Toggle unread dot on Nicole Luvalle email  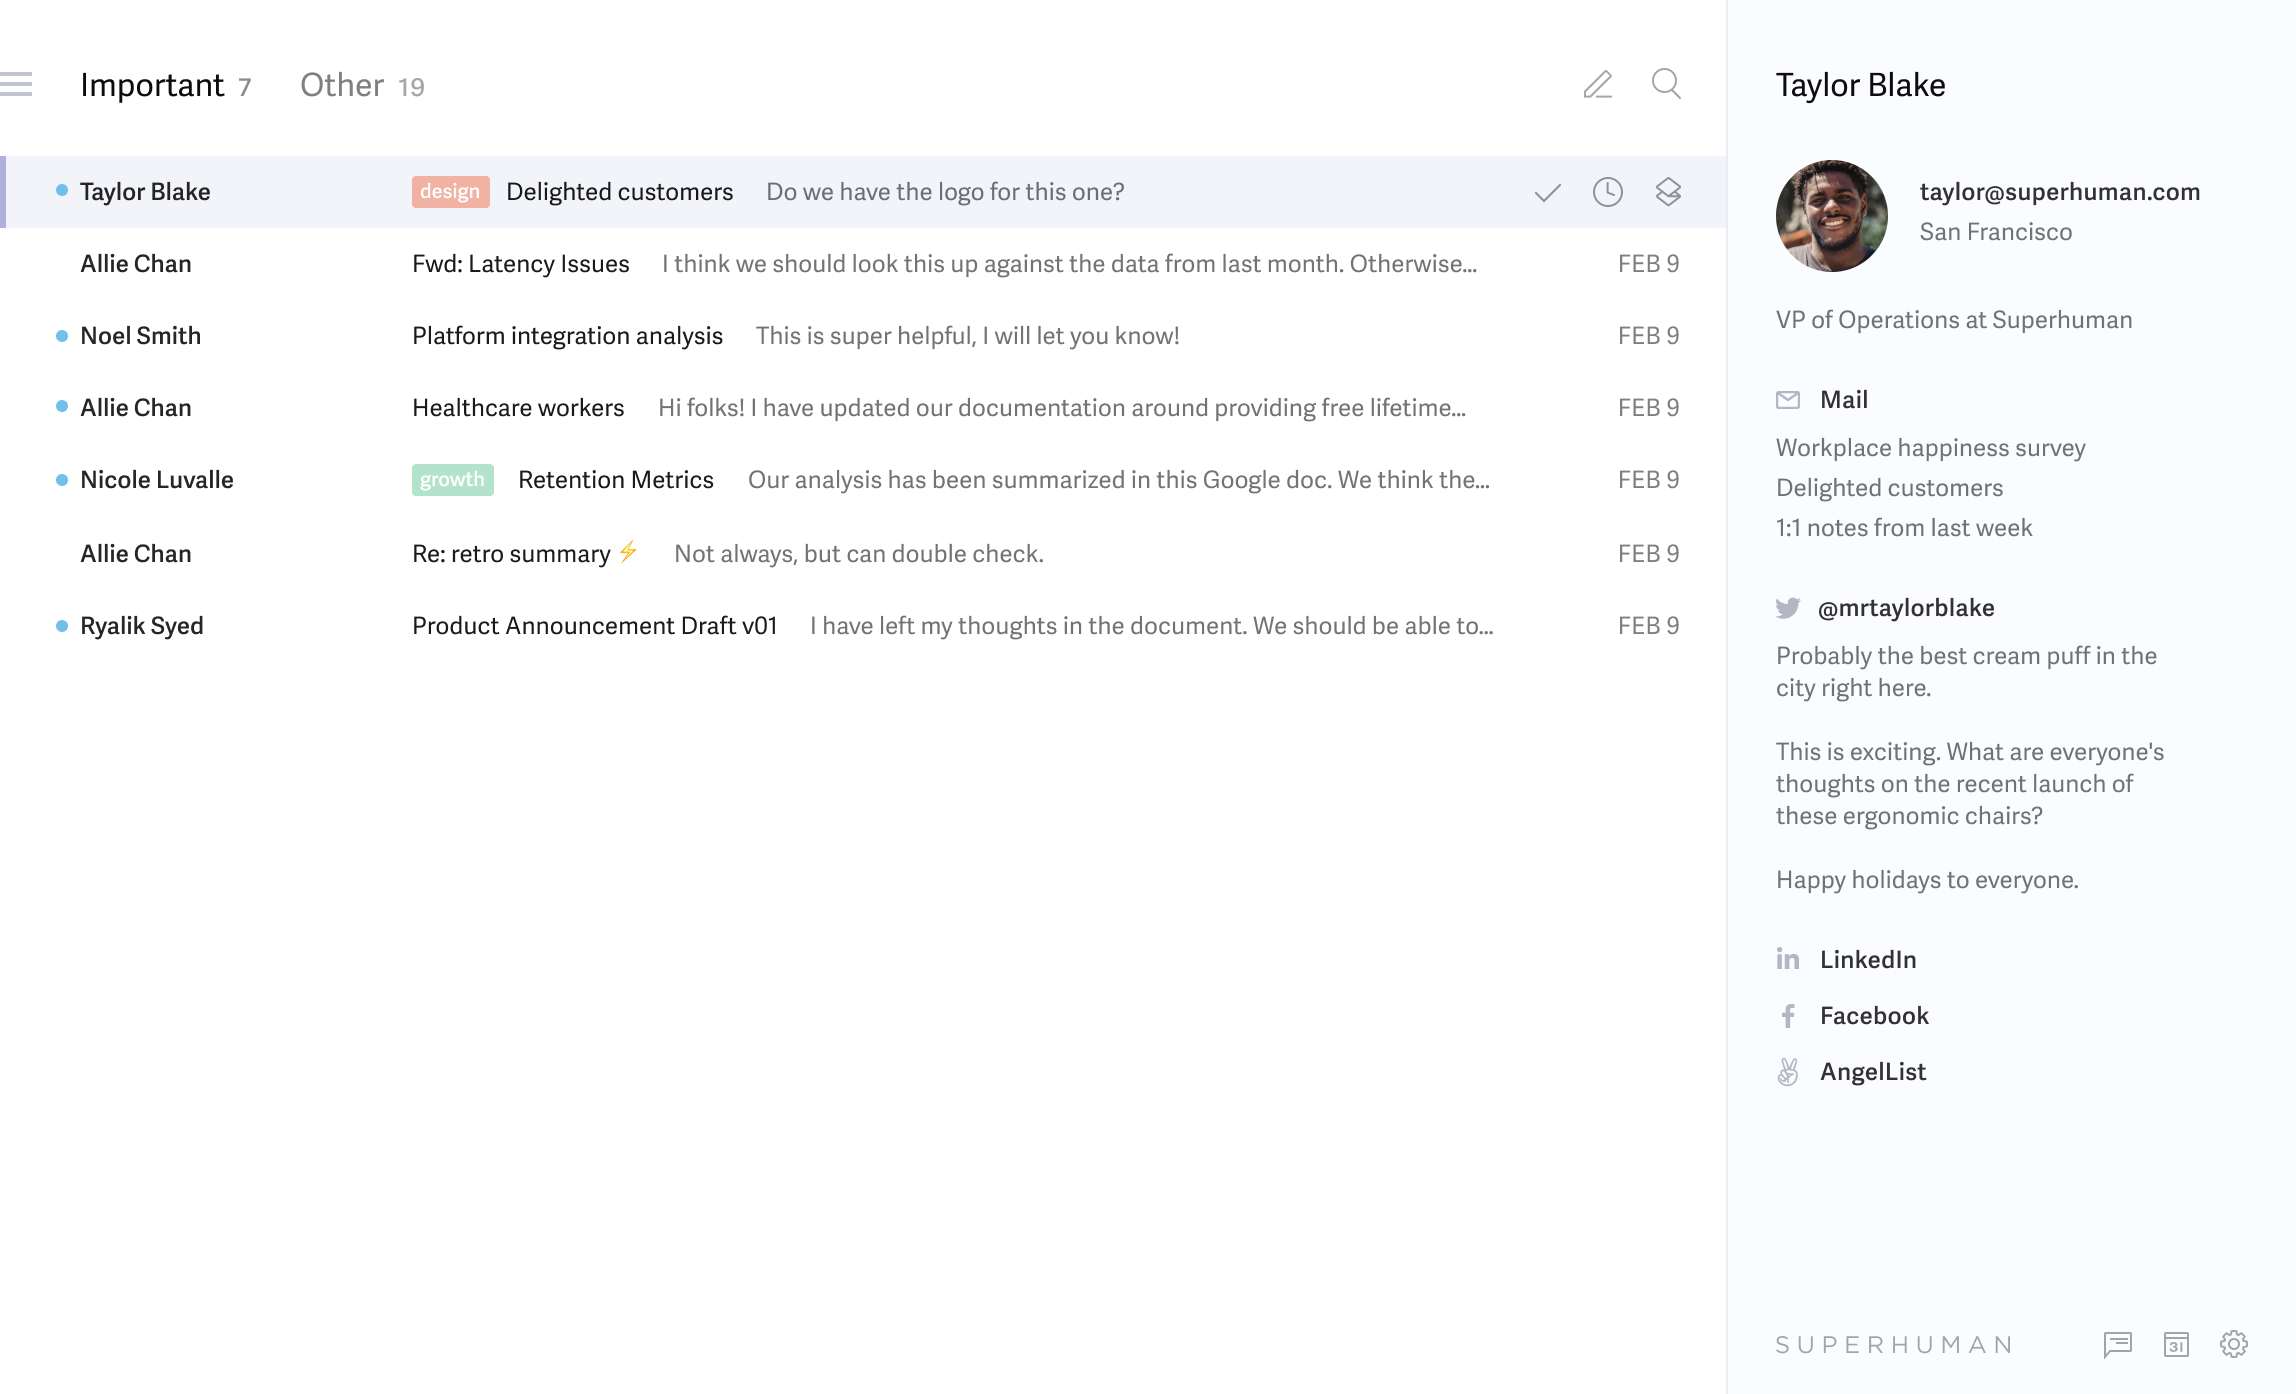(x=61, y=479)
